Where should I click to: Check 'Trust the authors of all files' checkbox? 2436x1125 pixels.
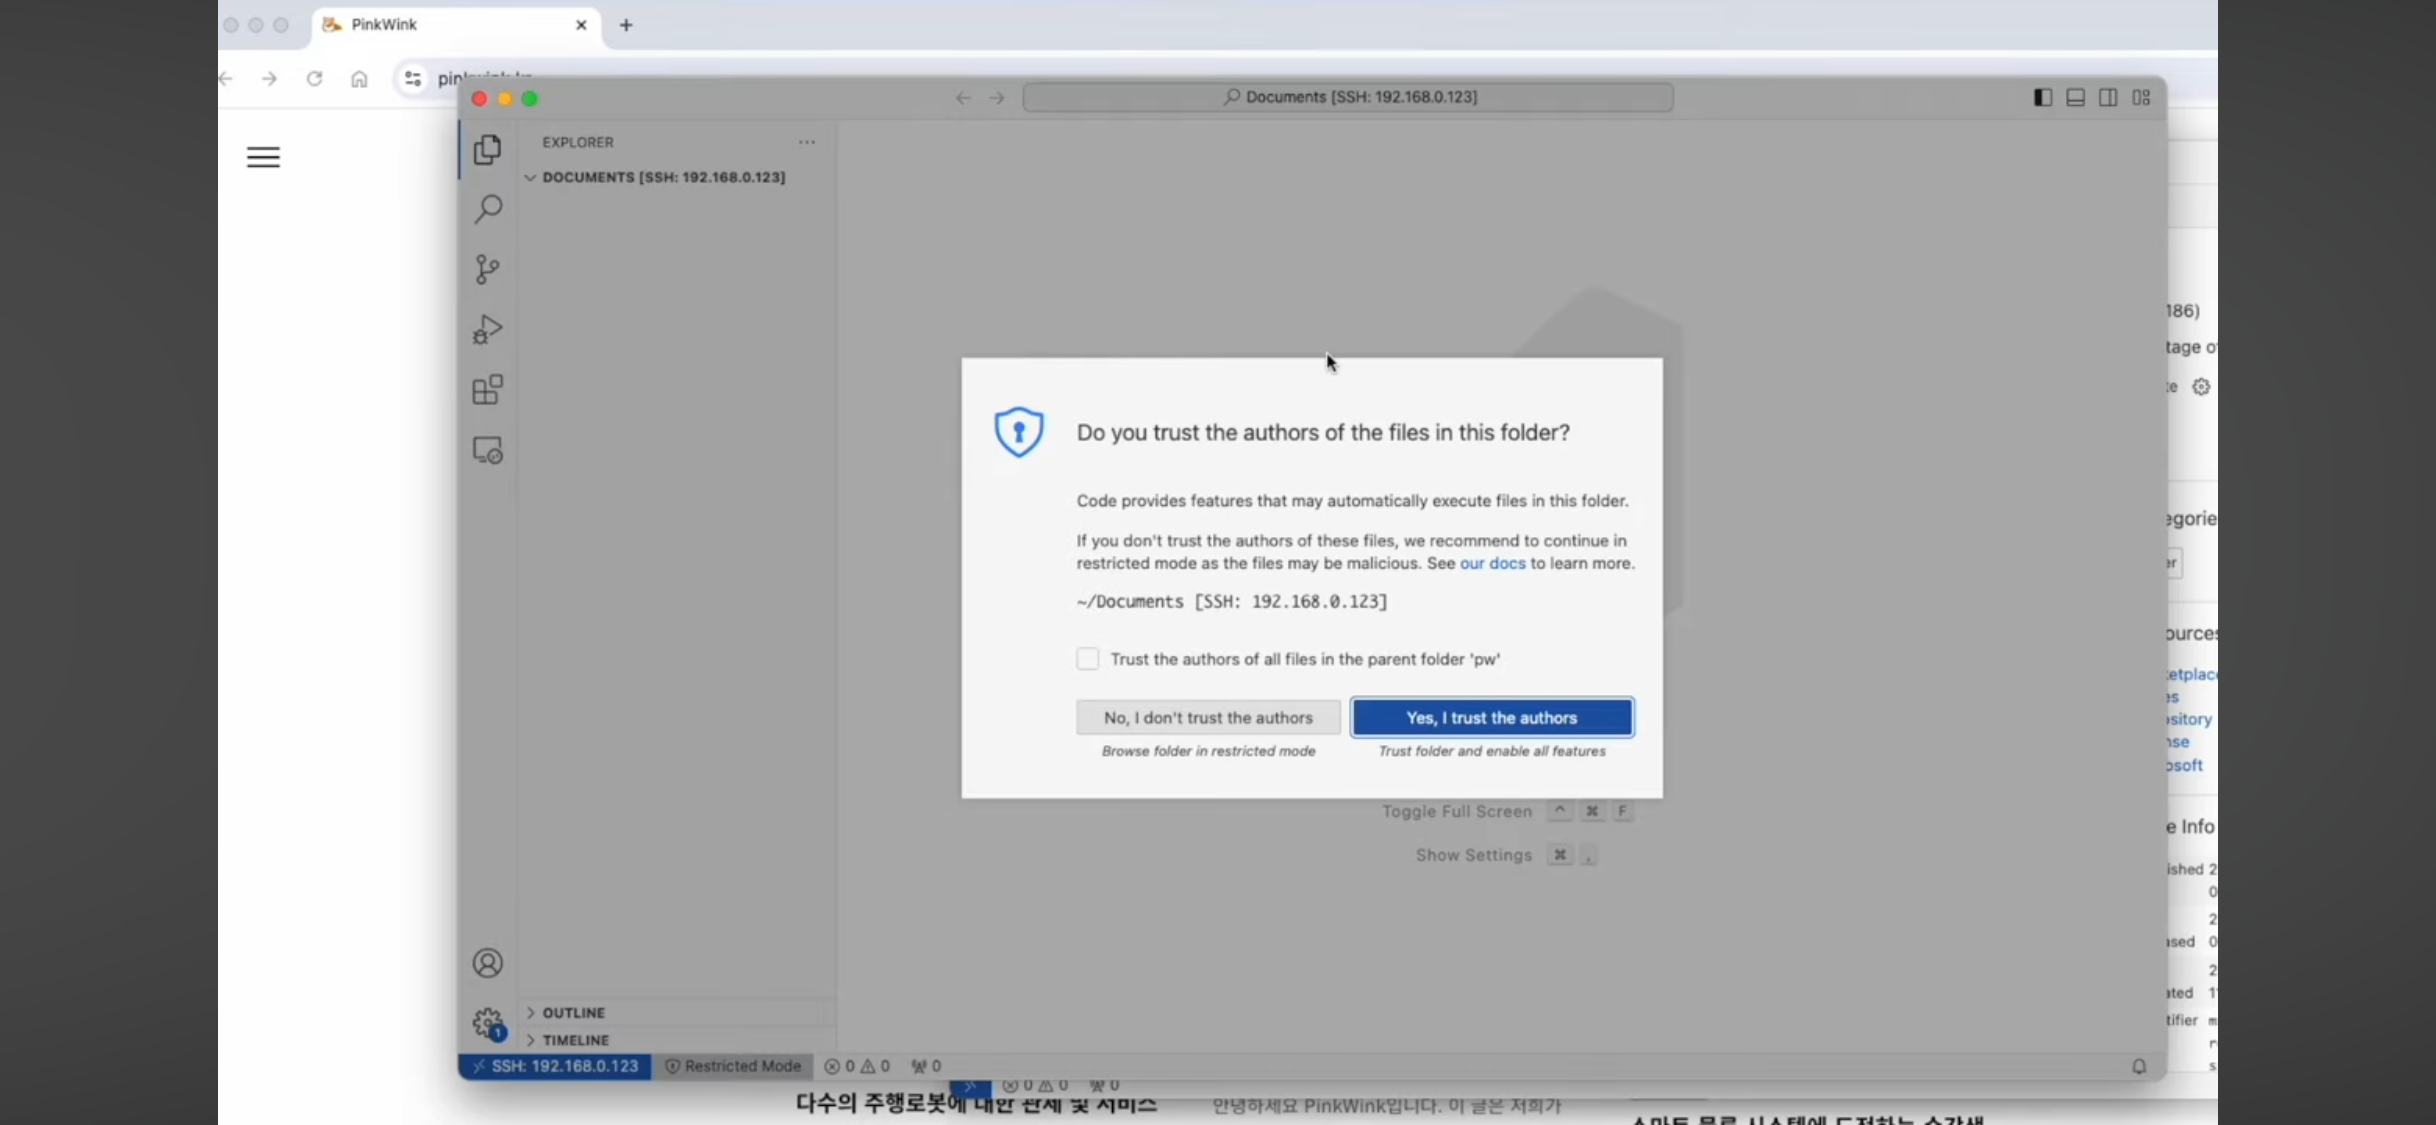pos(1087,659)
